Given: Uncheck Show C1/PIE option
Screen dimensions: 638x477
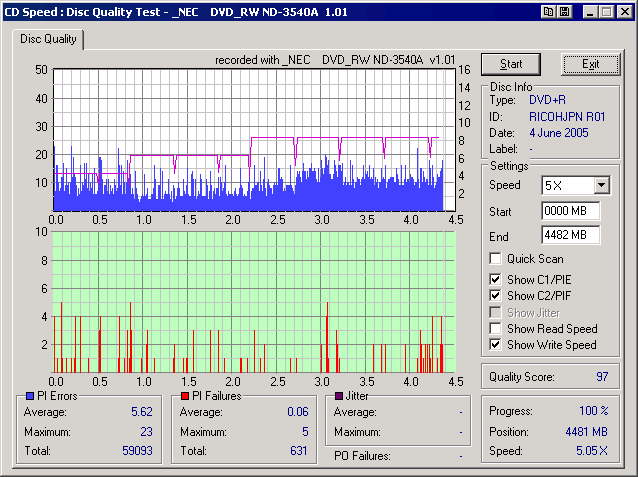Looking at the screenshot, I should coord(495,279).
